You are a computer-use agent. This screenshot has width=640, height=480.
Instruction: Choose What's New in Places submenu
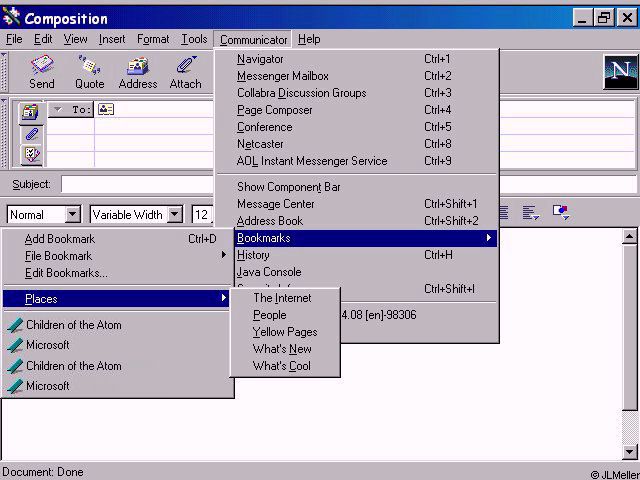point(285,349)
